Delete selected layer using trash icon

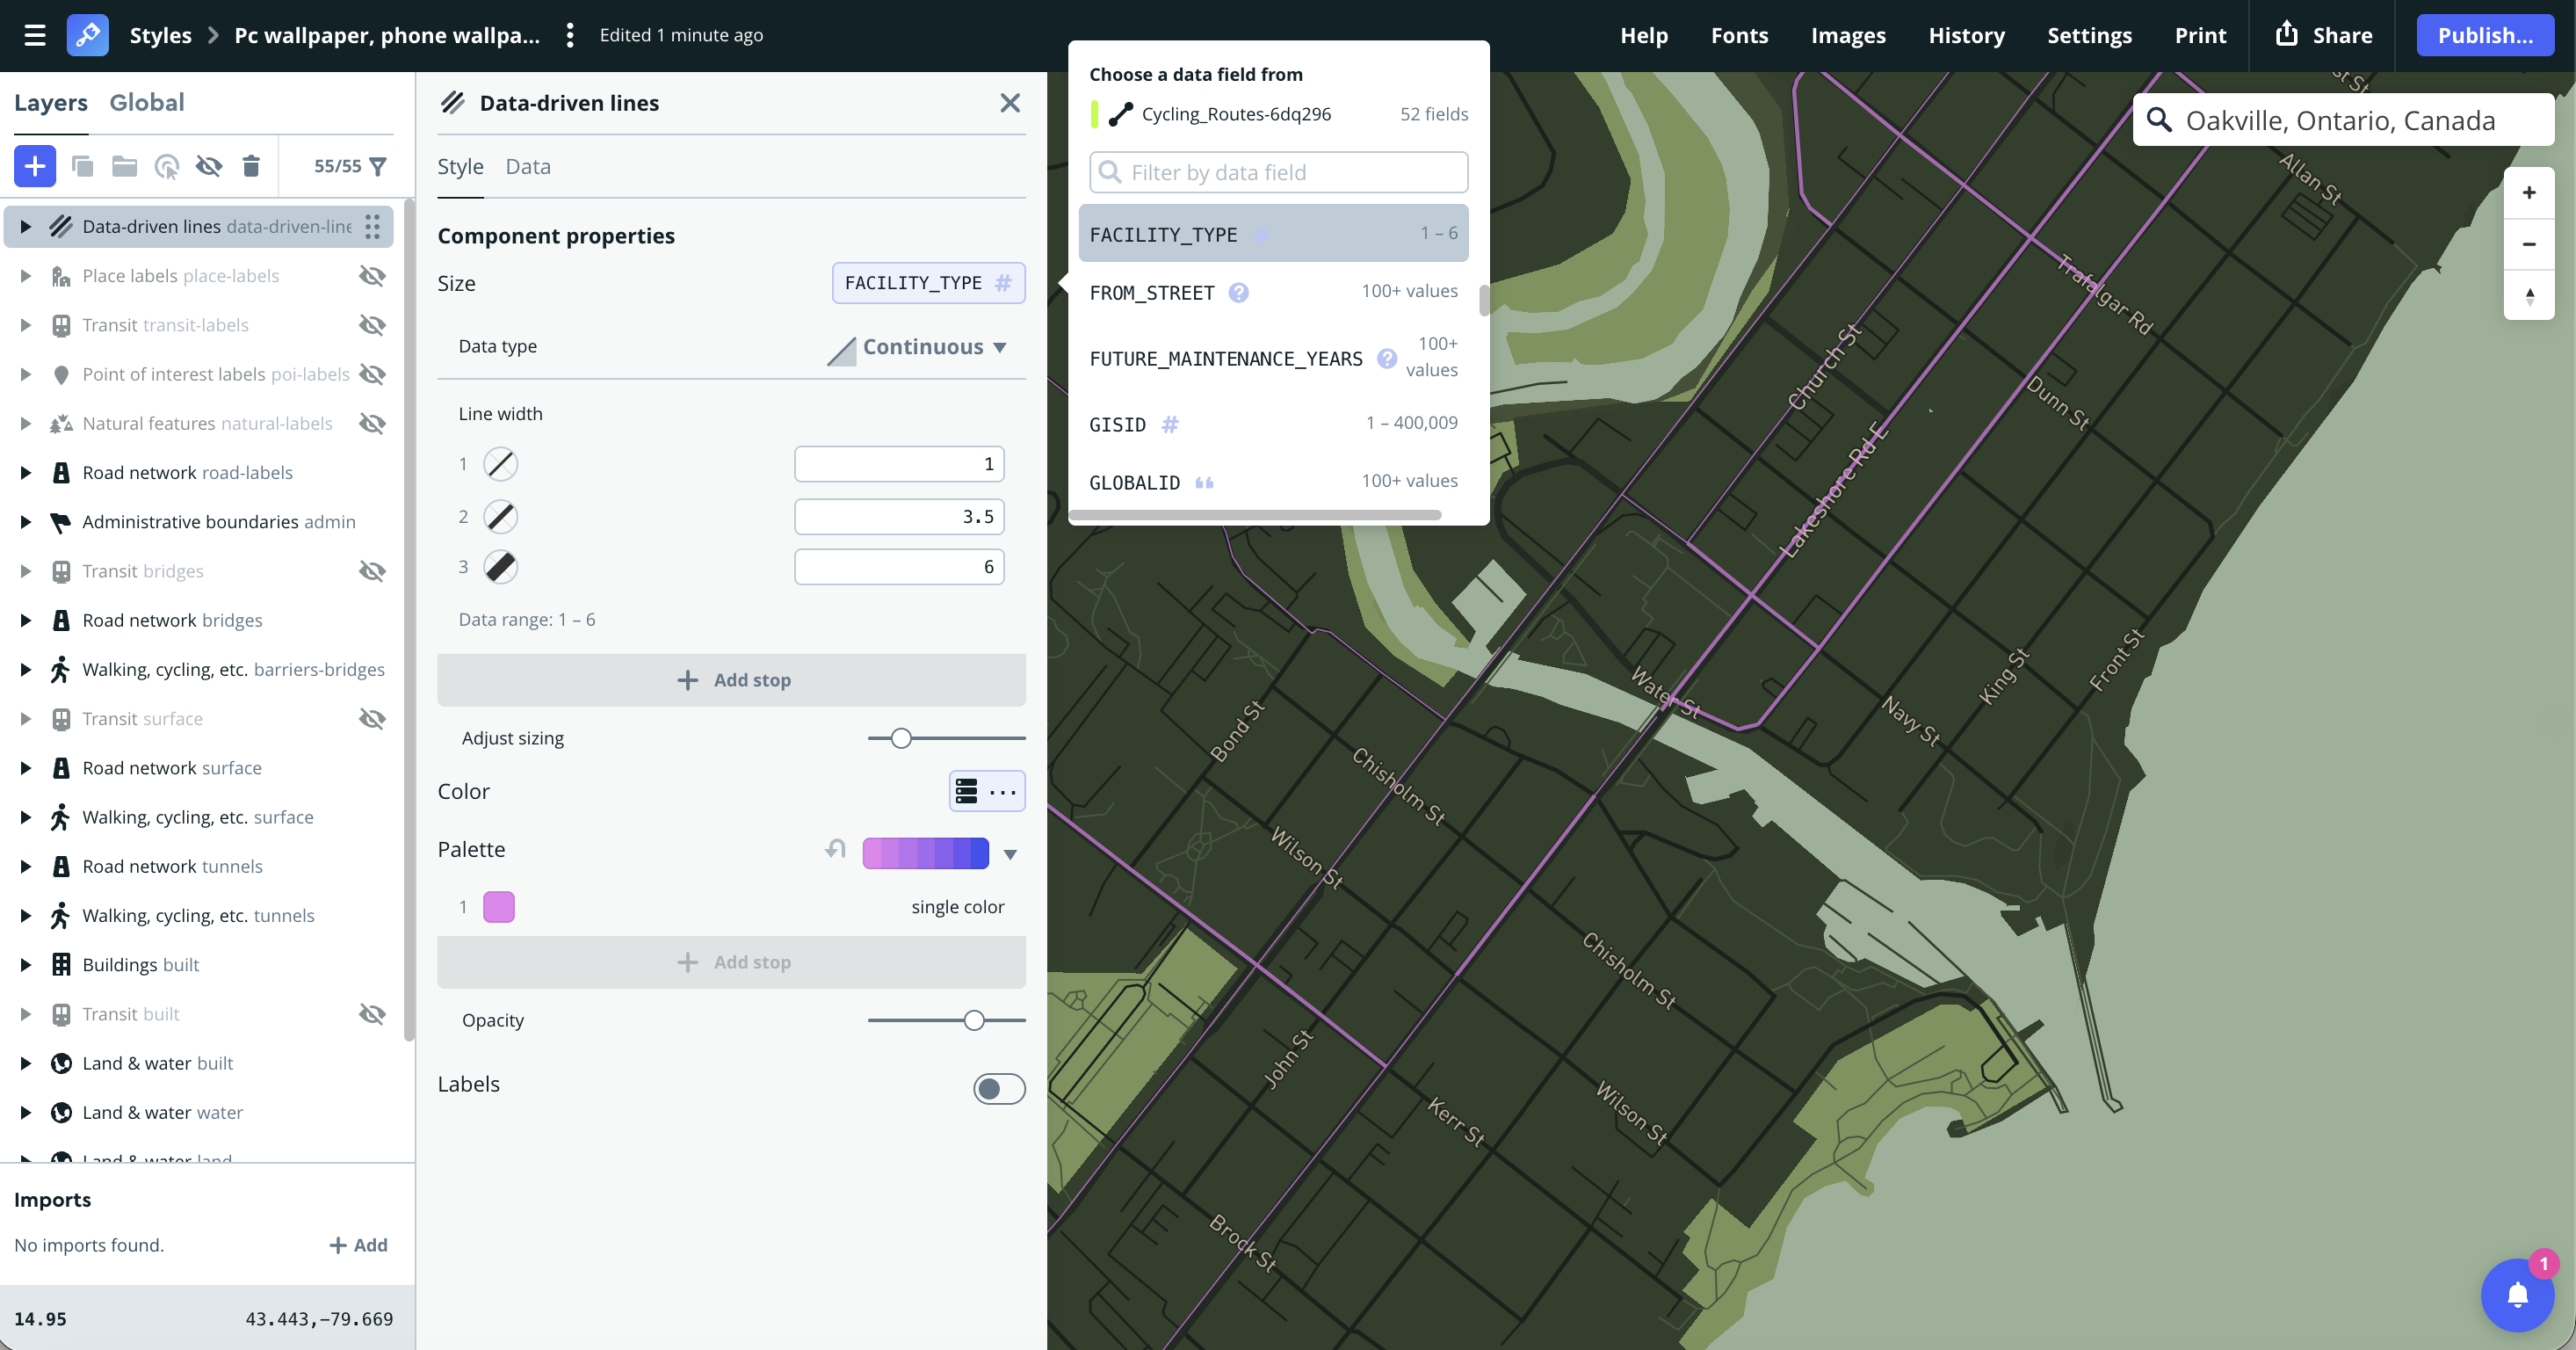(251, 166)
